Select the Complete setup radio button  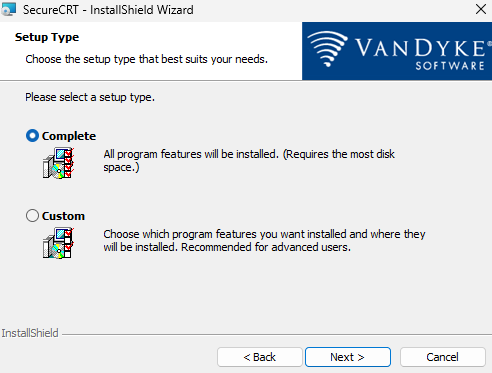point(32,136)
